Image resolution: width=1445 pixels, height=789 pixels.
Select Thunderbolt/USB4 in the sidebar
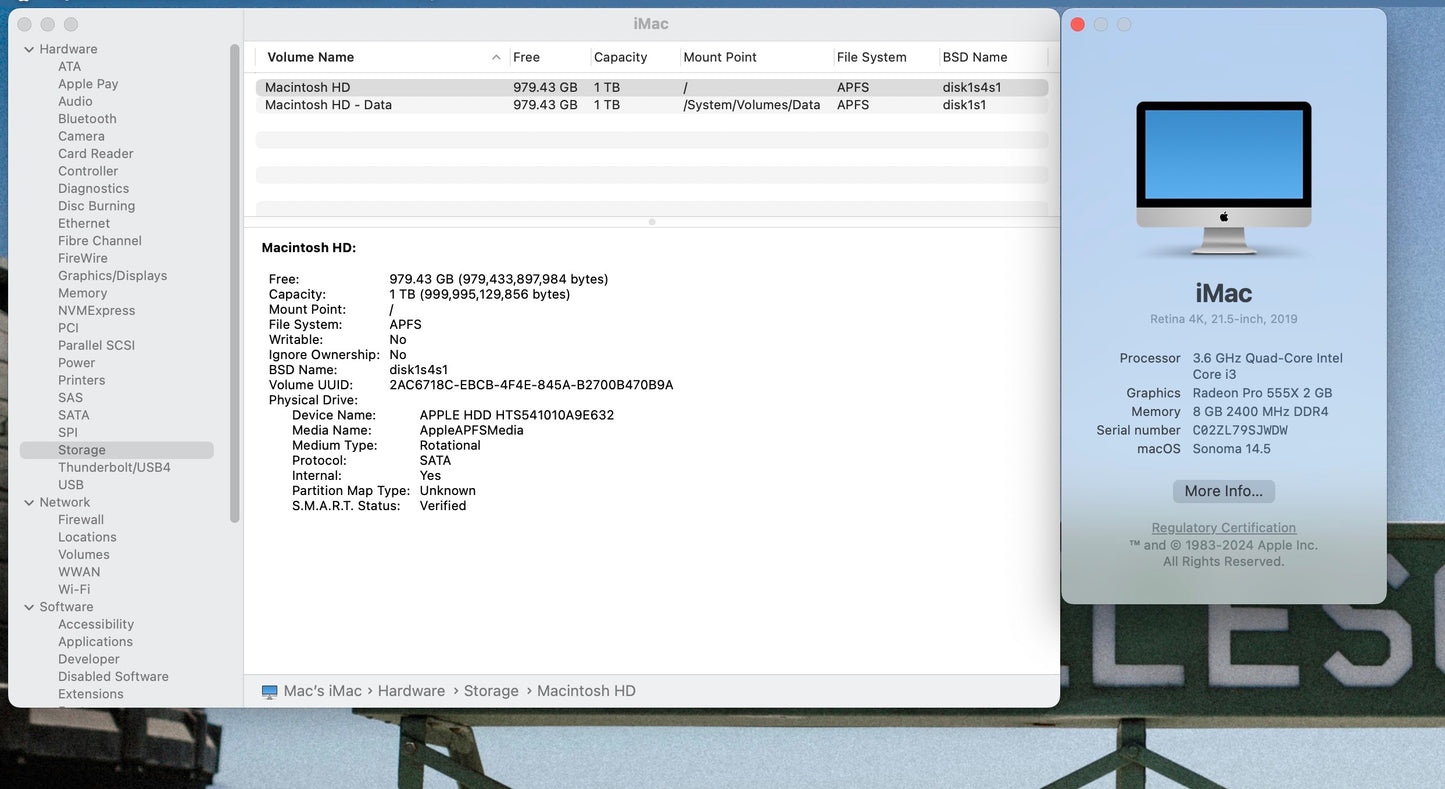coord(113,466)
